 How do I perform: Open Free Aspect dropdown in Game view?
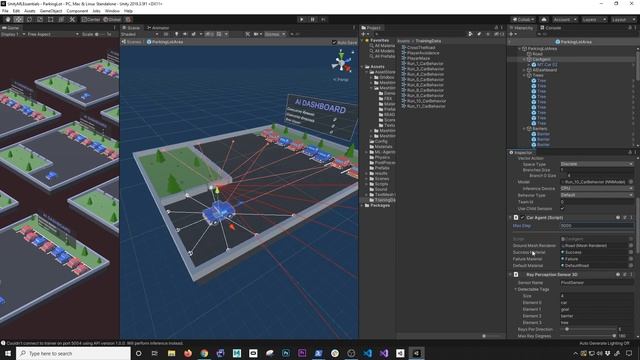point(53,34)
